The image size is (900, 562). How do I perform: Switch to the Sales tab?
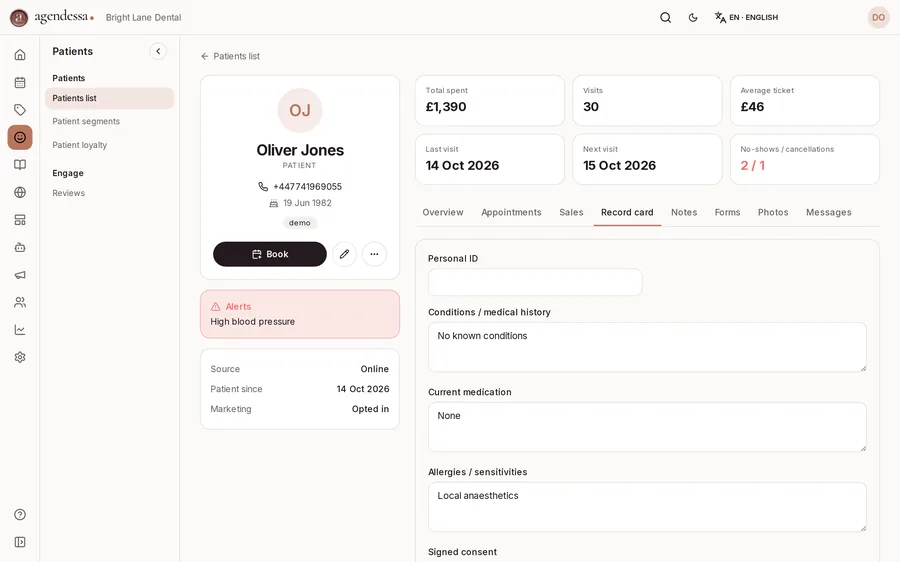[x=571, y=212]
